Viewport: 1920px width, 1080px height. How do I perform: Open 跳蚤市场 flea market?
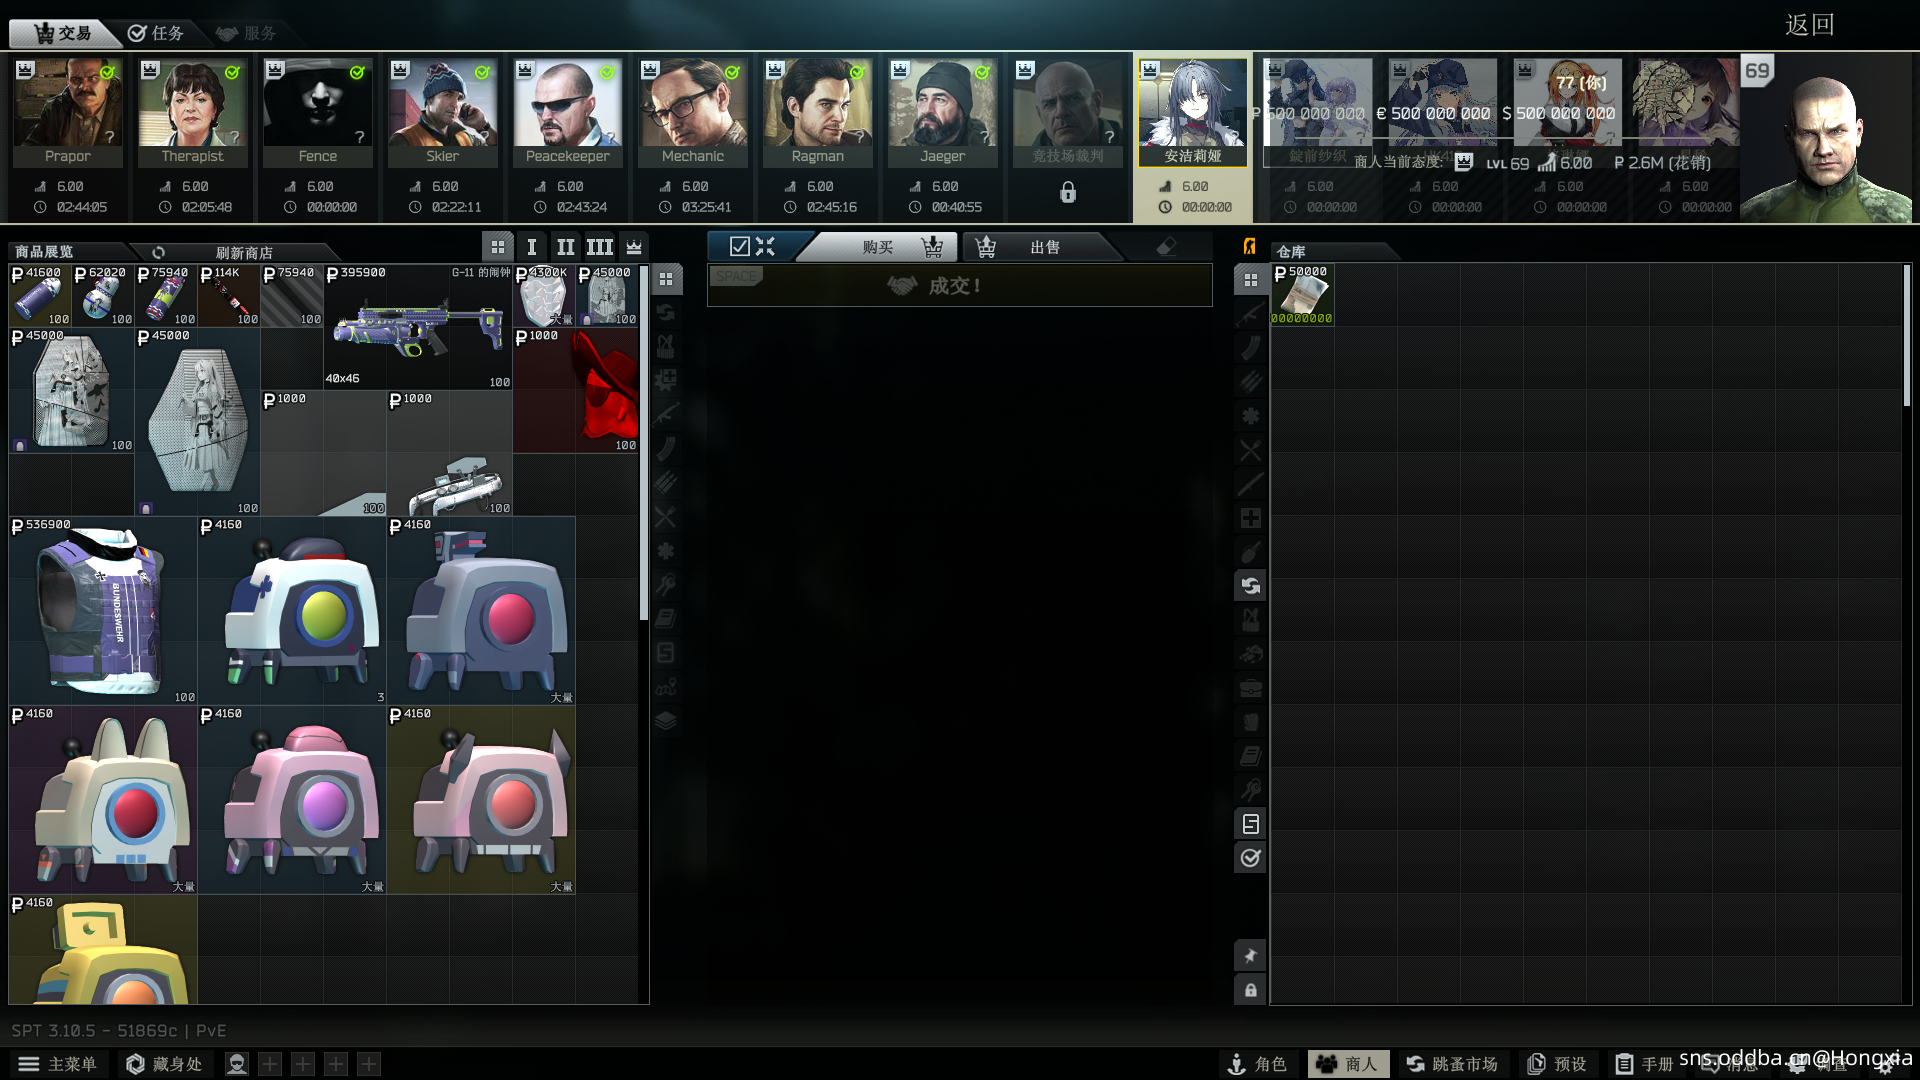click(1452, 1064)
